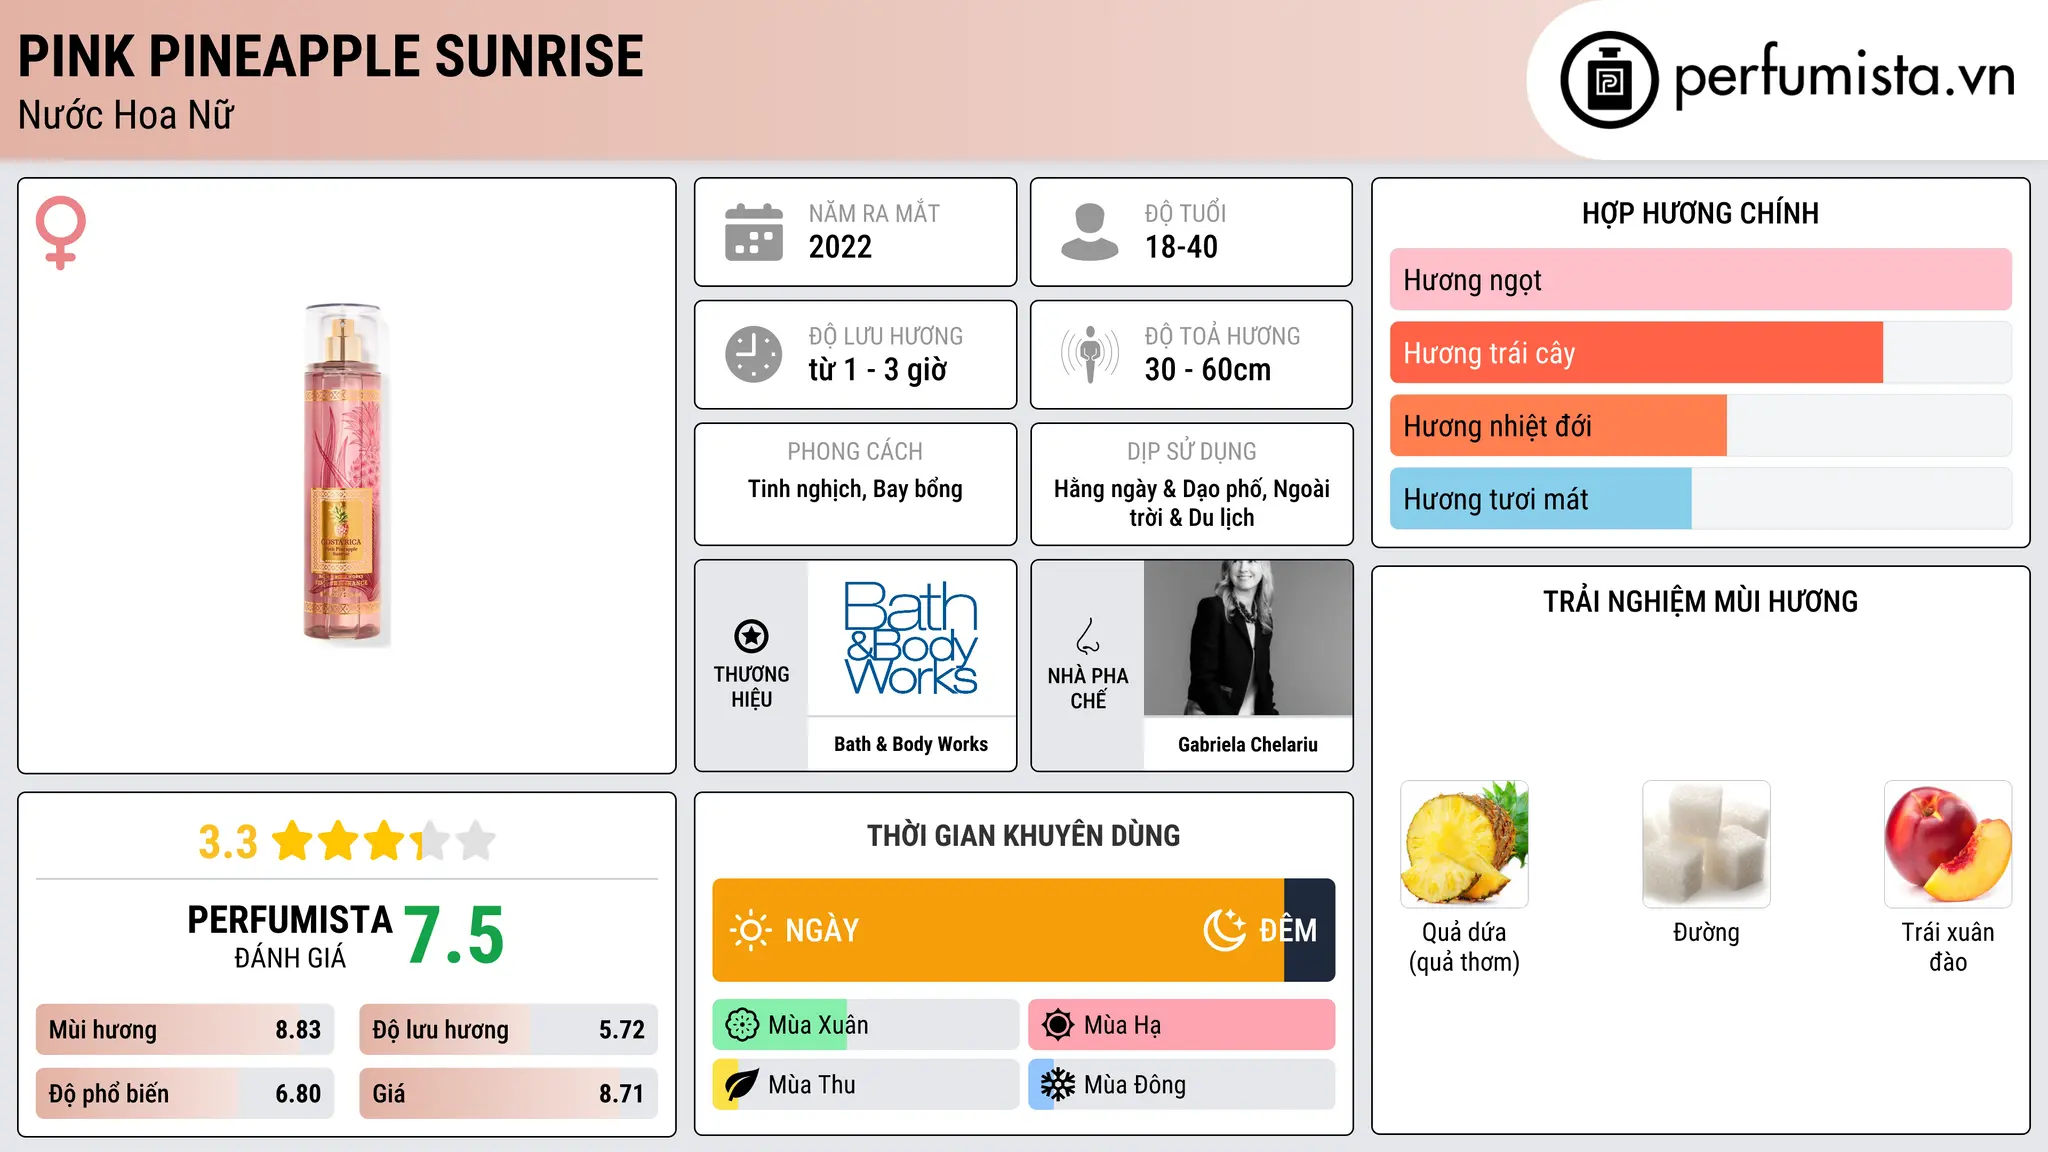
Task: Click the Hương ngọt accord bar
Action: point(1700,280)
